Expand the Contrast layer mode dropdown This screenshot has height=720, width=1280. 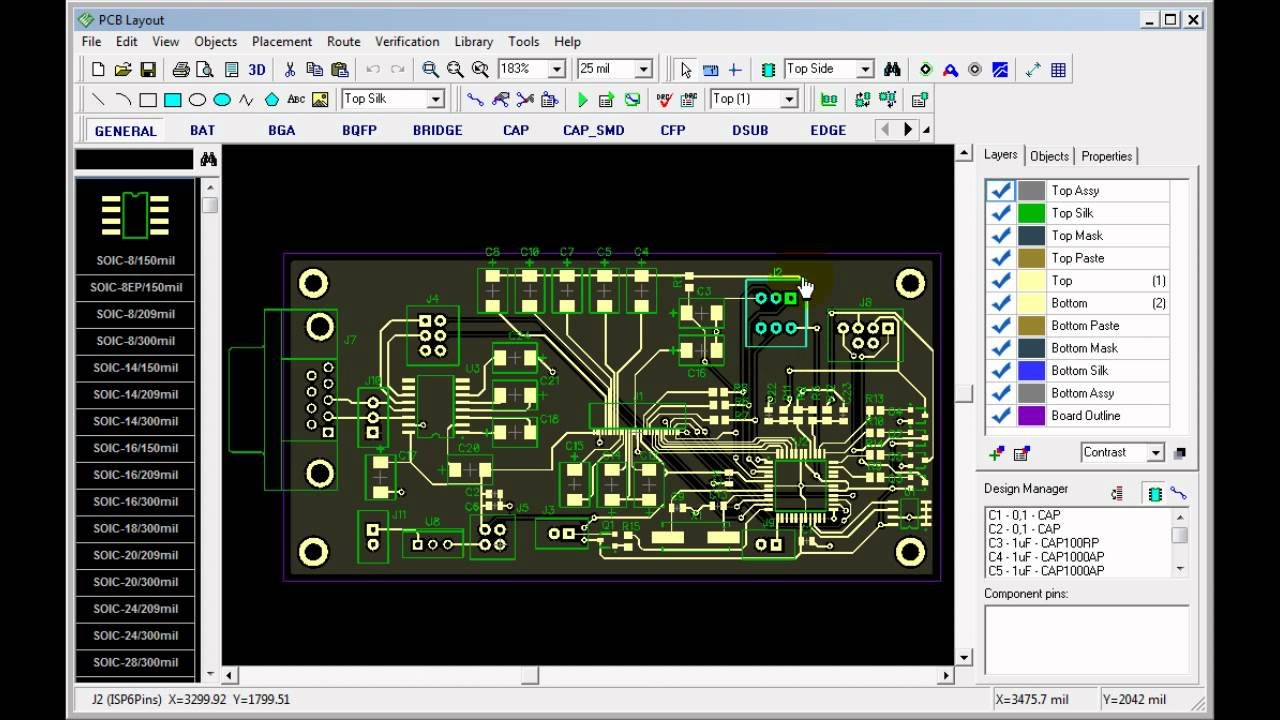[x=1155, y=453]
